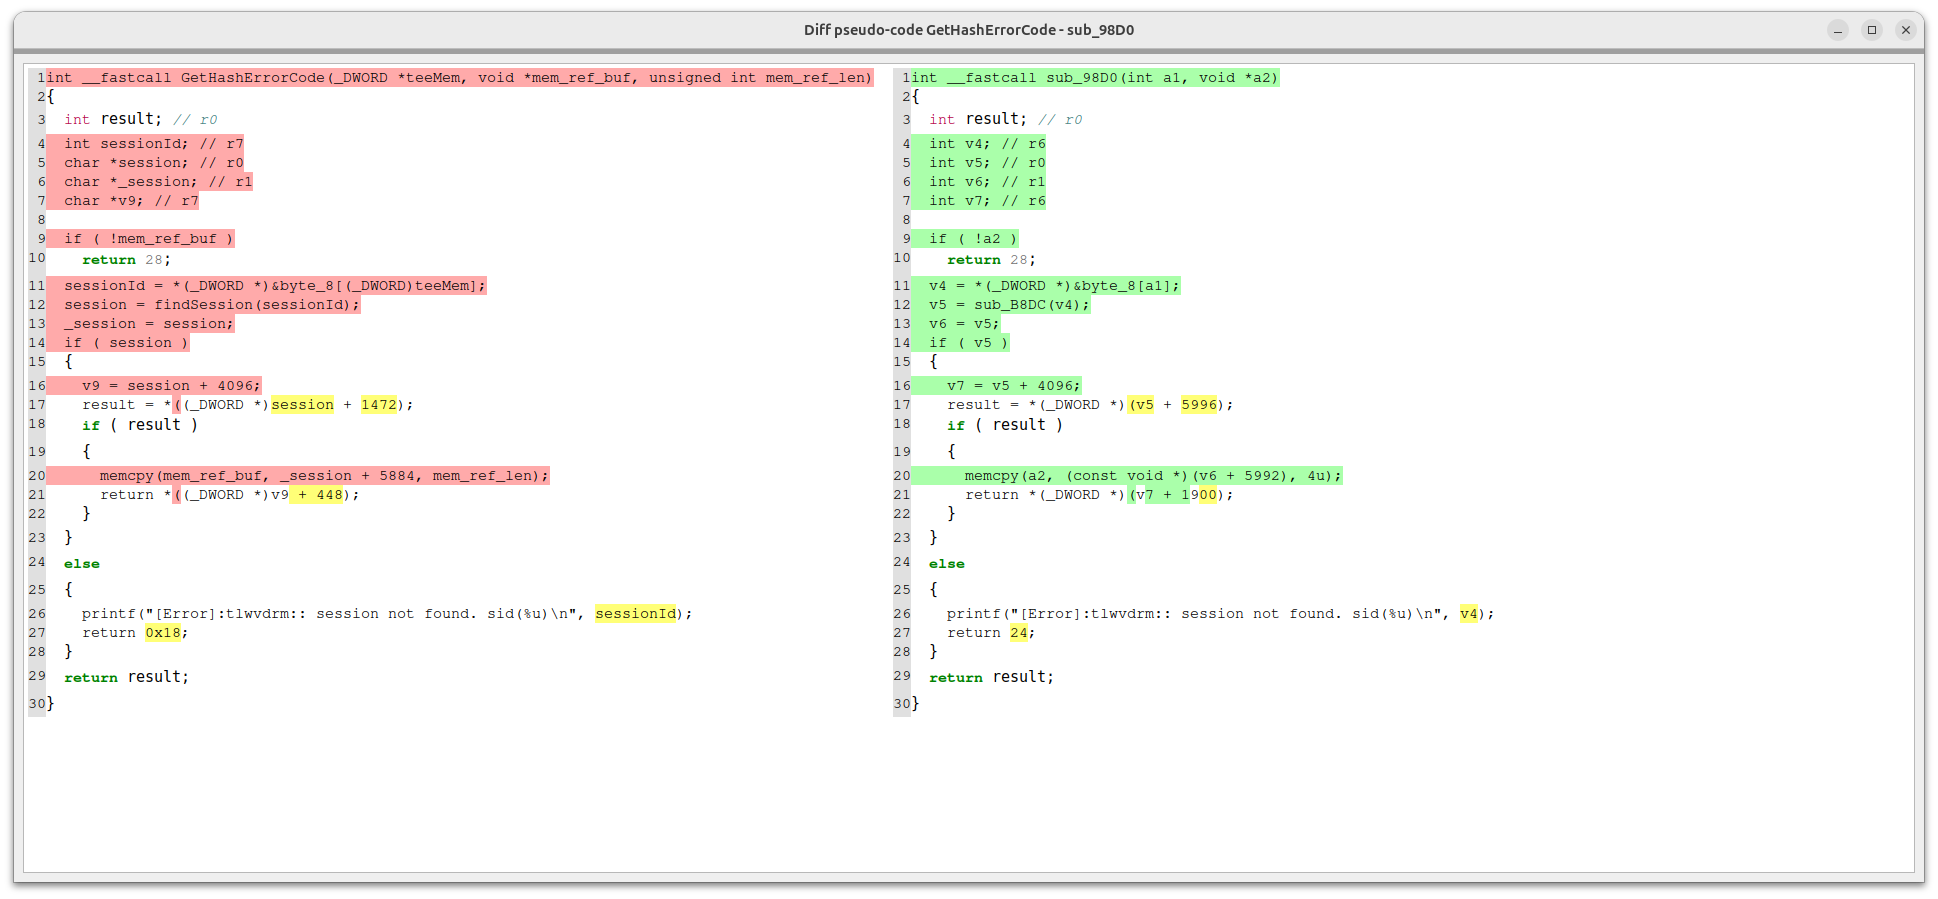Viewport: 1938px width, 899px height.
Task: Click 'return 28;' in right pane
Action: click(991, 260)
